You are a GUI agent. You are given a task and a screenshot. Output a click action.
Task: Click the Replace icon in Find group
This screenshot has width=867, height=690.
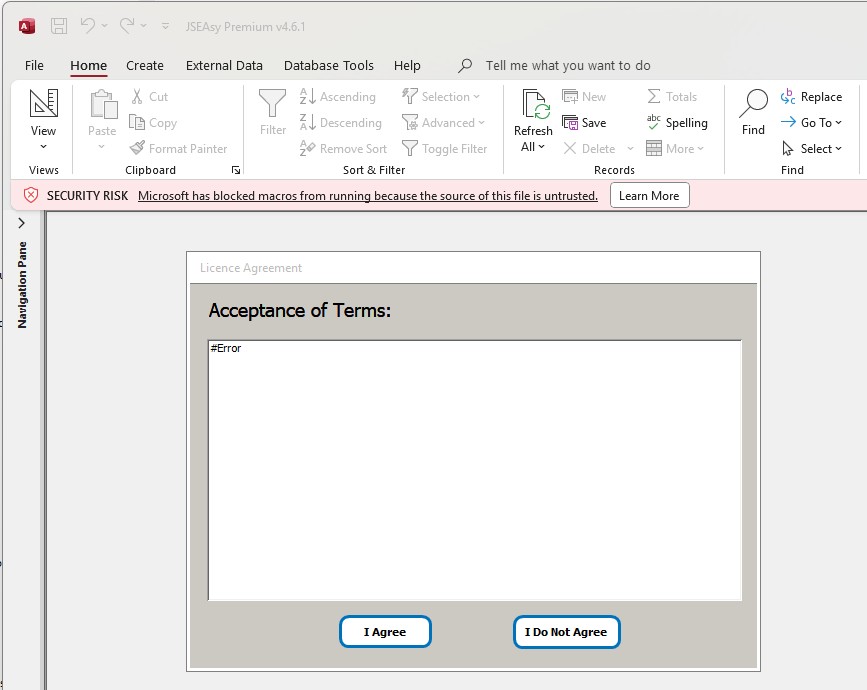tap(788, 97)
